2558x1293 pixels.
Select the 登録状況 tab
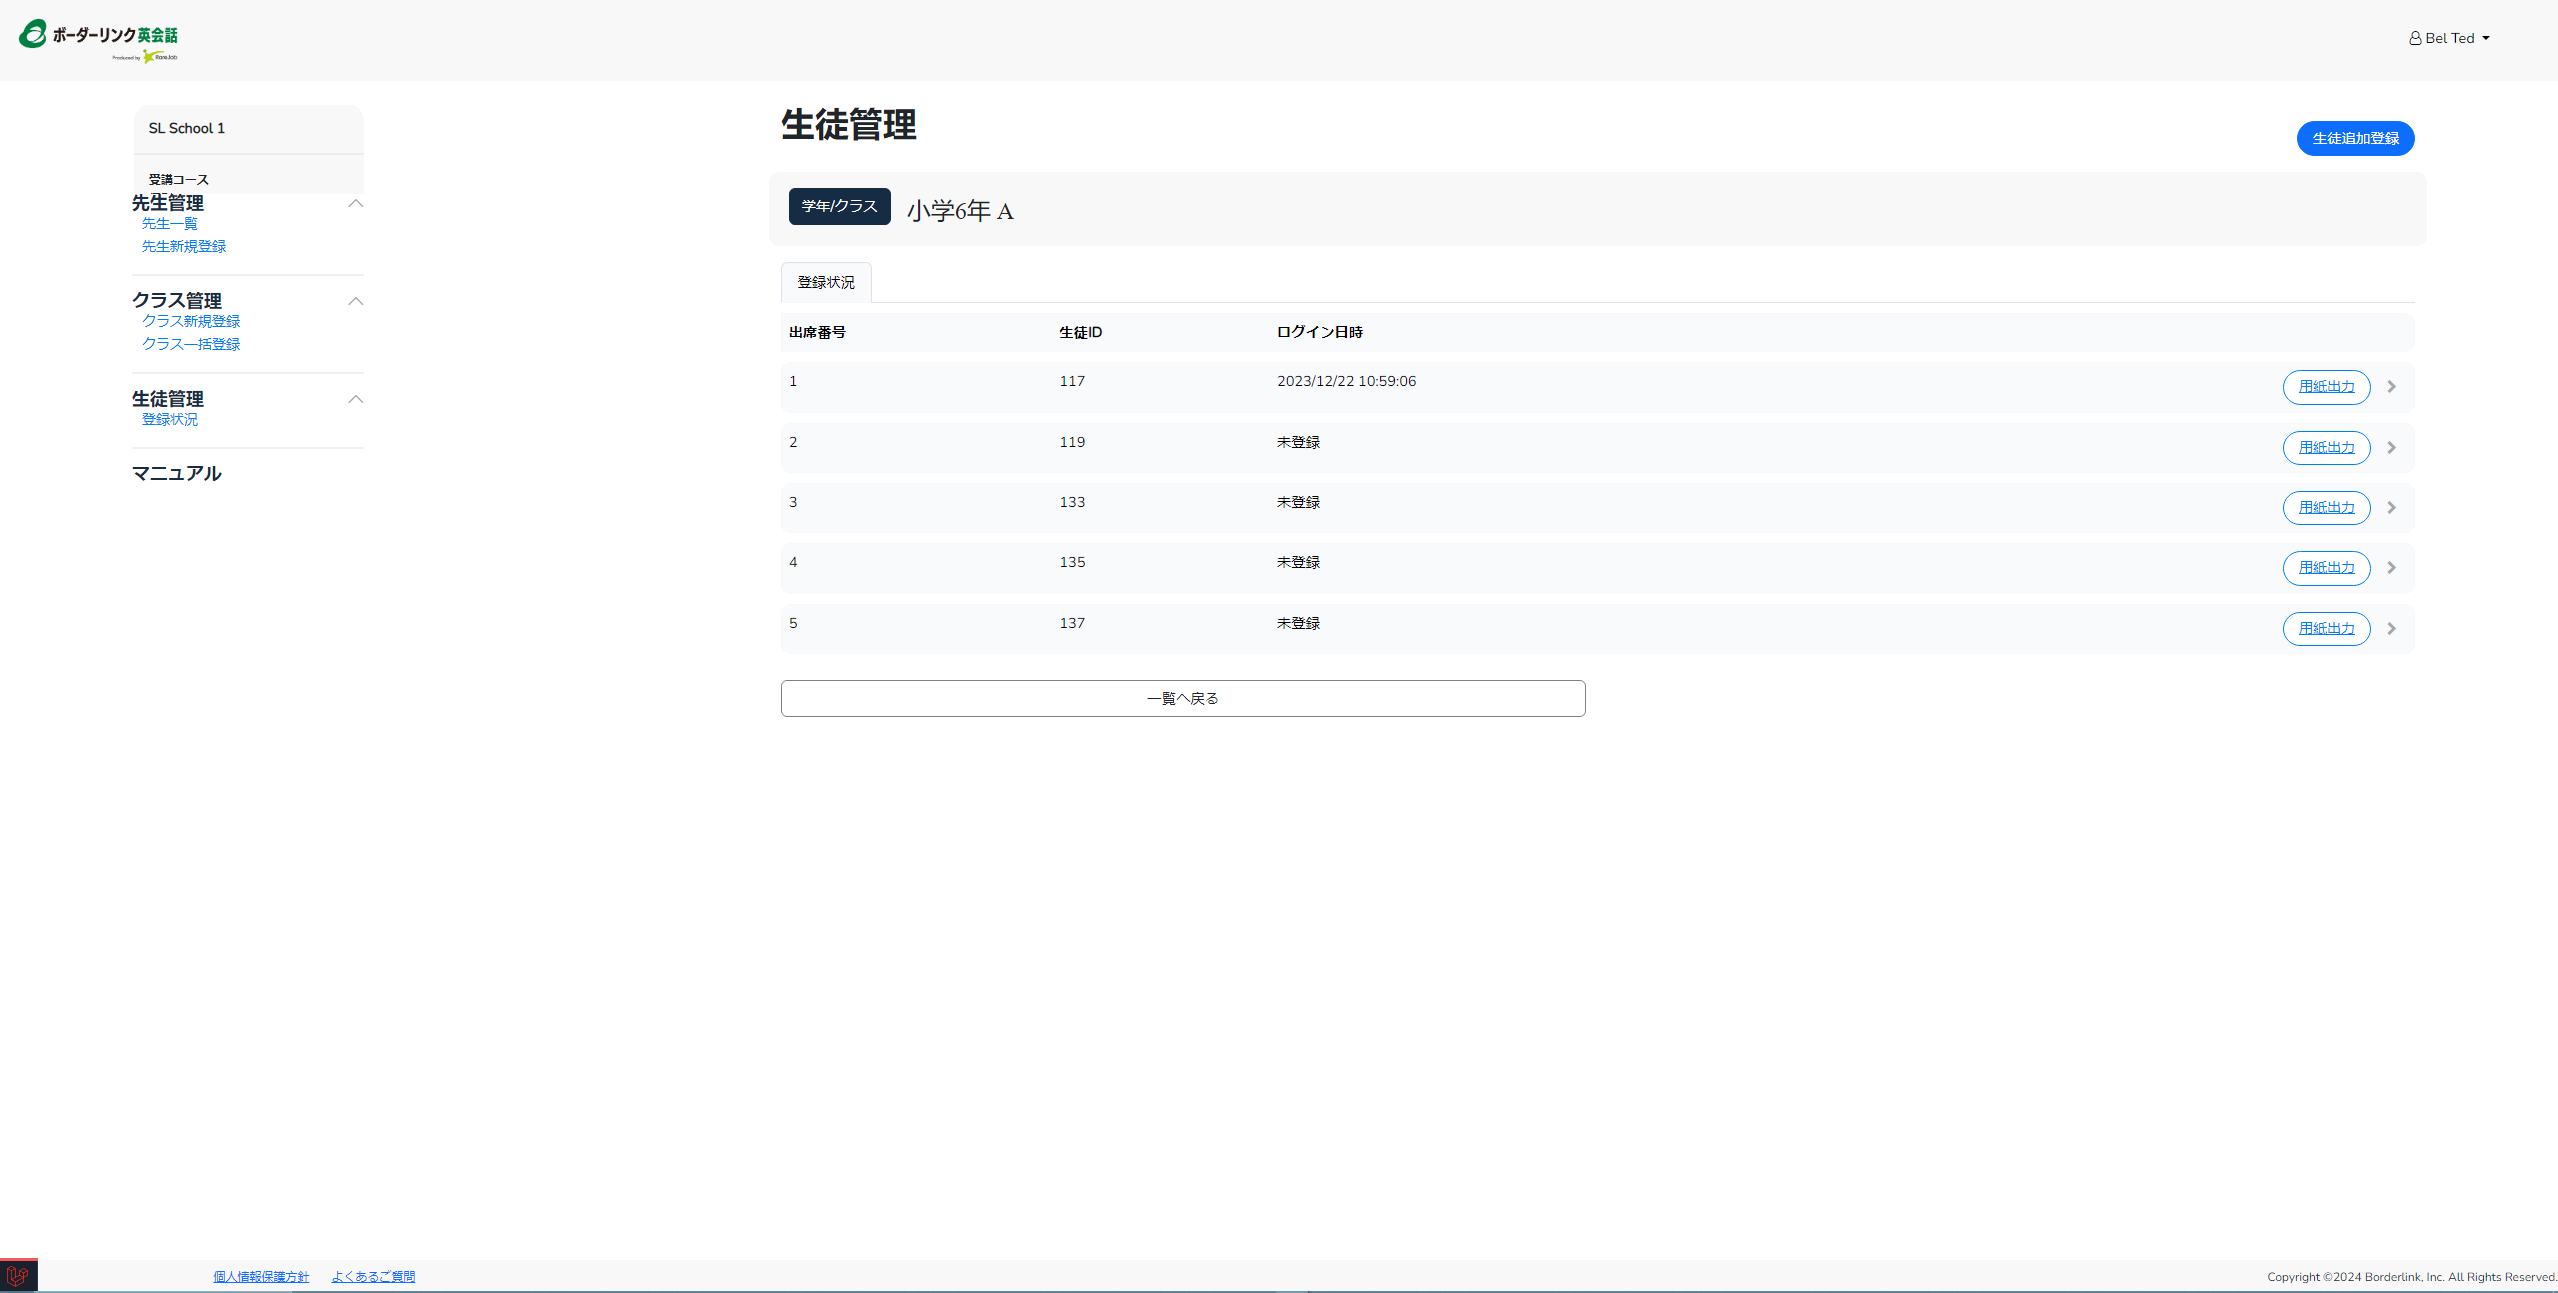point(825,283)
